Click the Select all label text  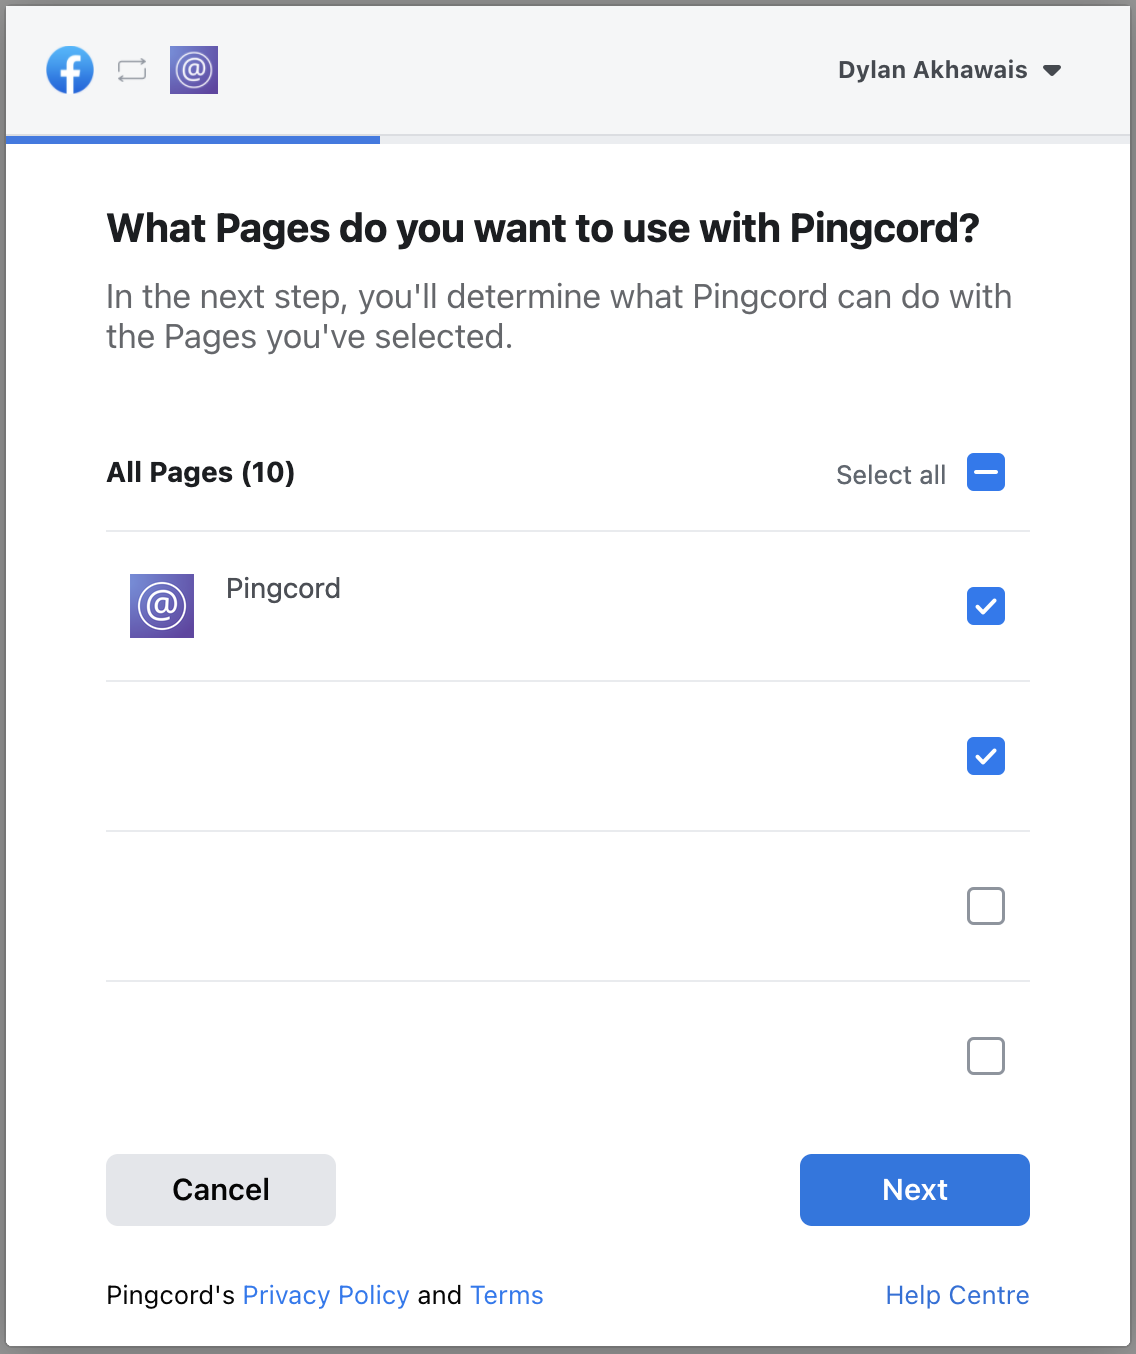(891, 475)
